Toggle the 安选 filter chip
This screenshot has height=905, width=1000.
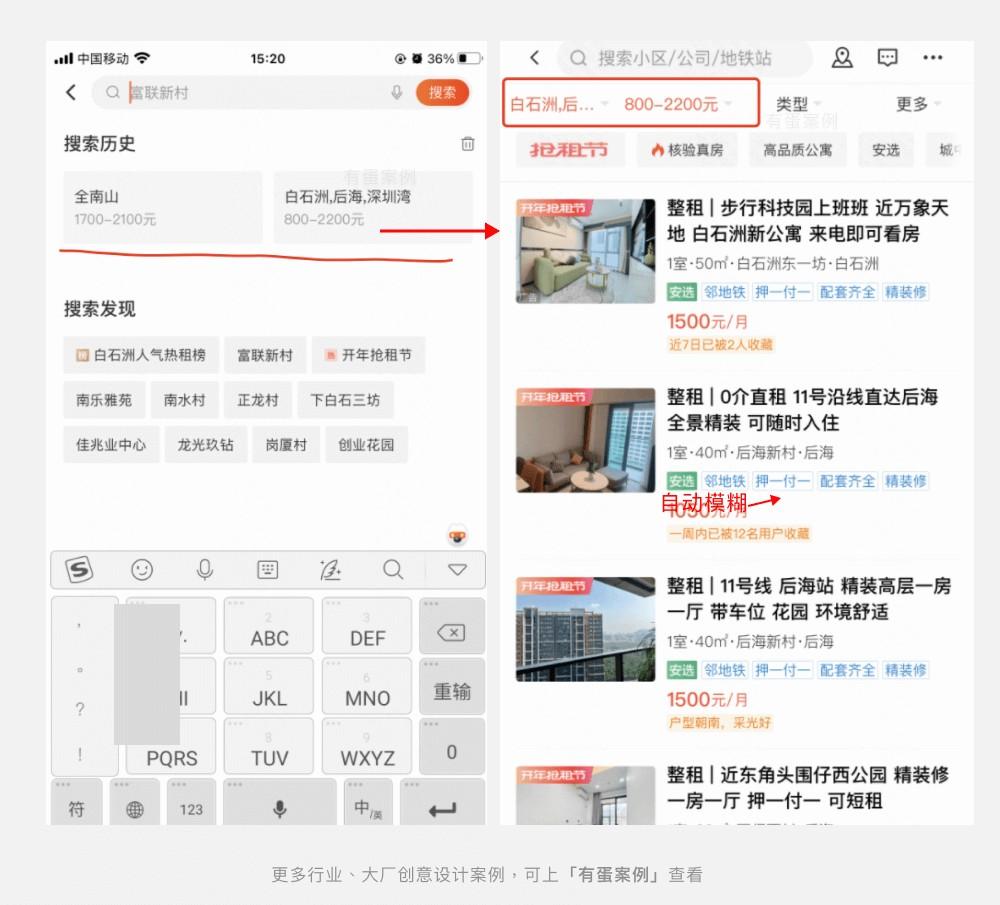tap(885, 150)
